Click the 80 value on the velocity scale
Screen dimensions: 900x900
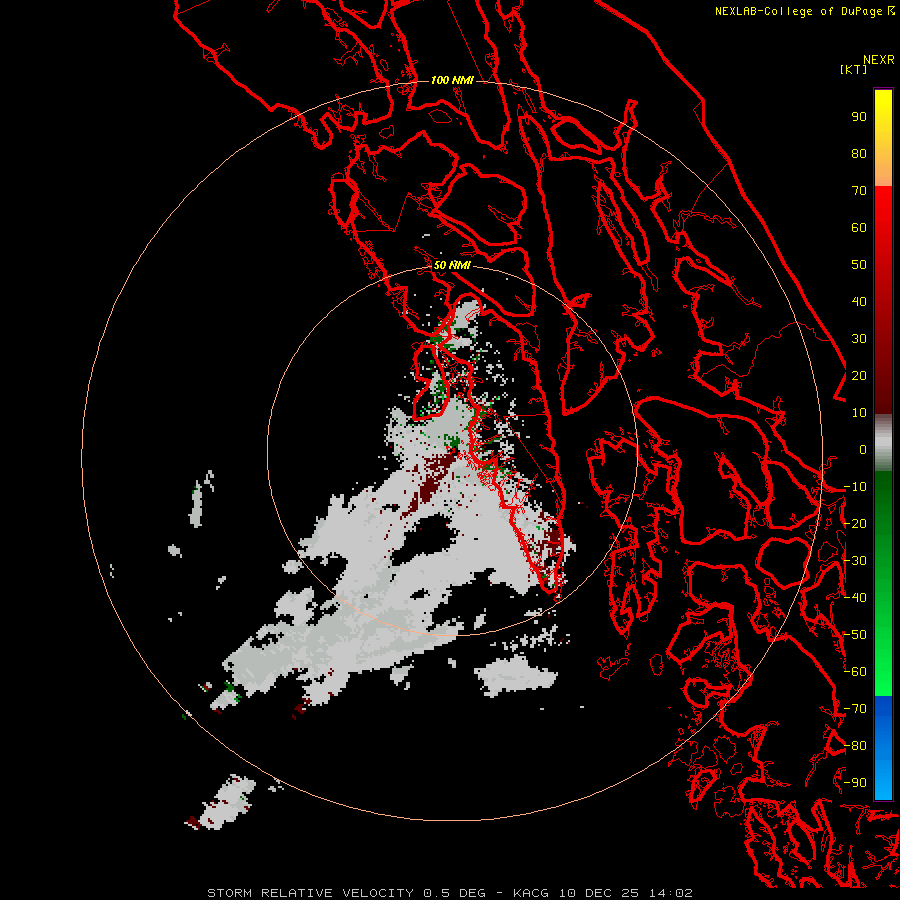click(859, 154)
